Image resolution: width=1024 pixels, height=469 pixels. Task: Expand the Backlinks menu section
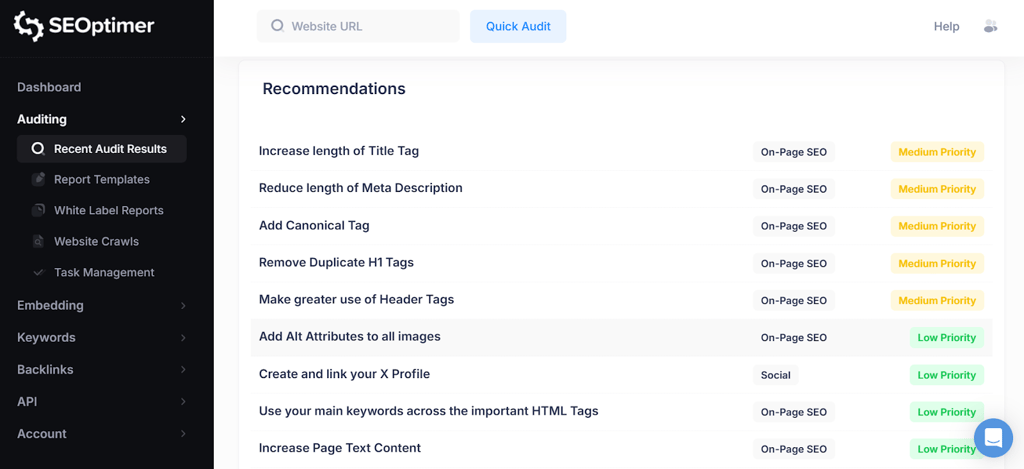(x=183, y=370)
